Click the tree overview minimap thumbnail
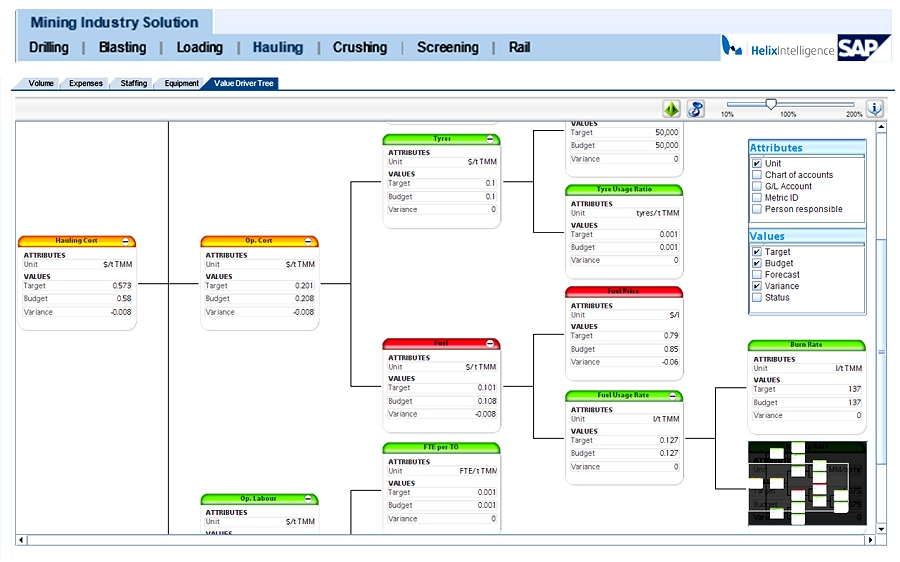The height and width of the screenshot is (562, 900). tap(807, 483)
